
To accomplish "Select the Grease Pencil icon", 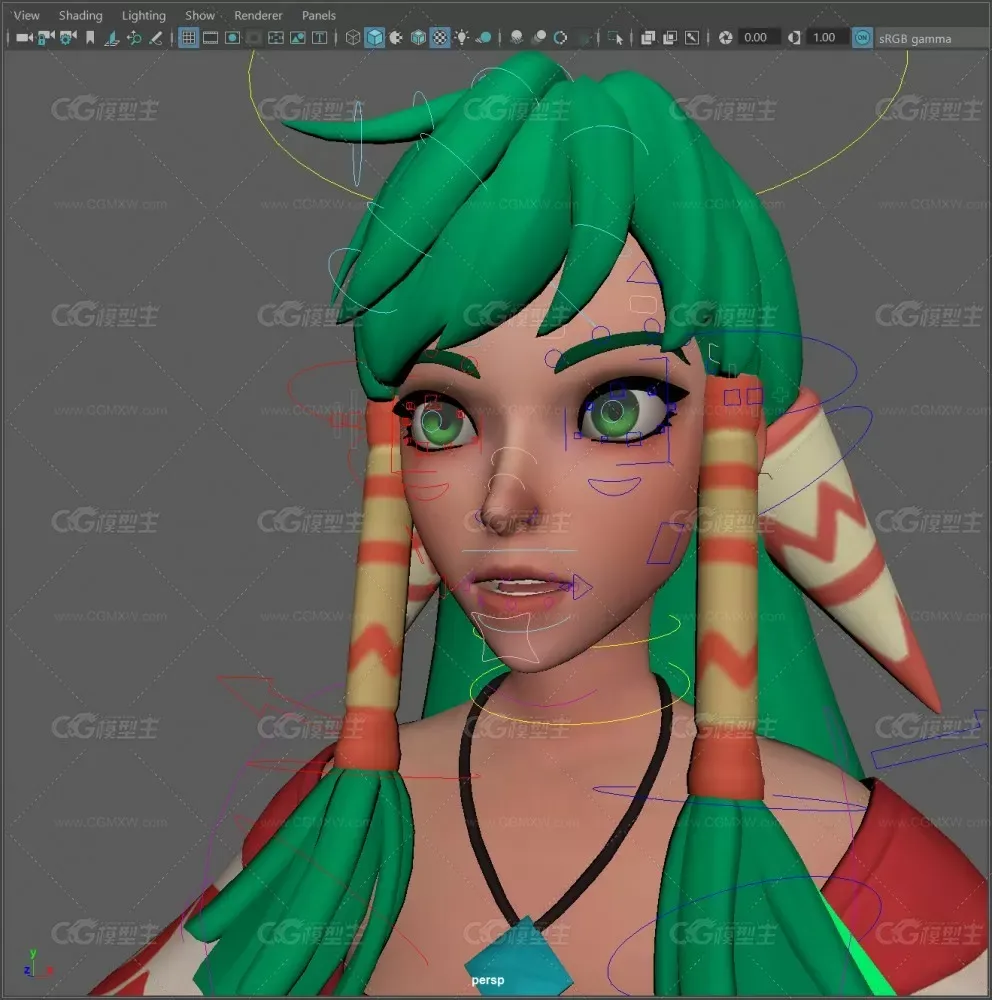I will 156,38.
